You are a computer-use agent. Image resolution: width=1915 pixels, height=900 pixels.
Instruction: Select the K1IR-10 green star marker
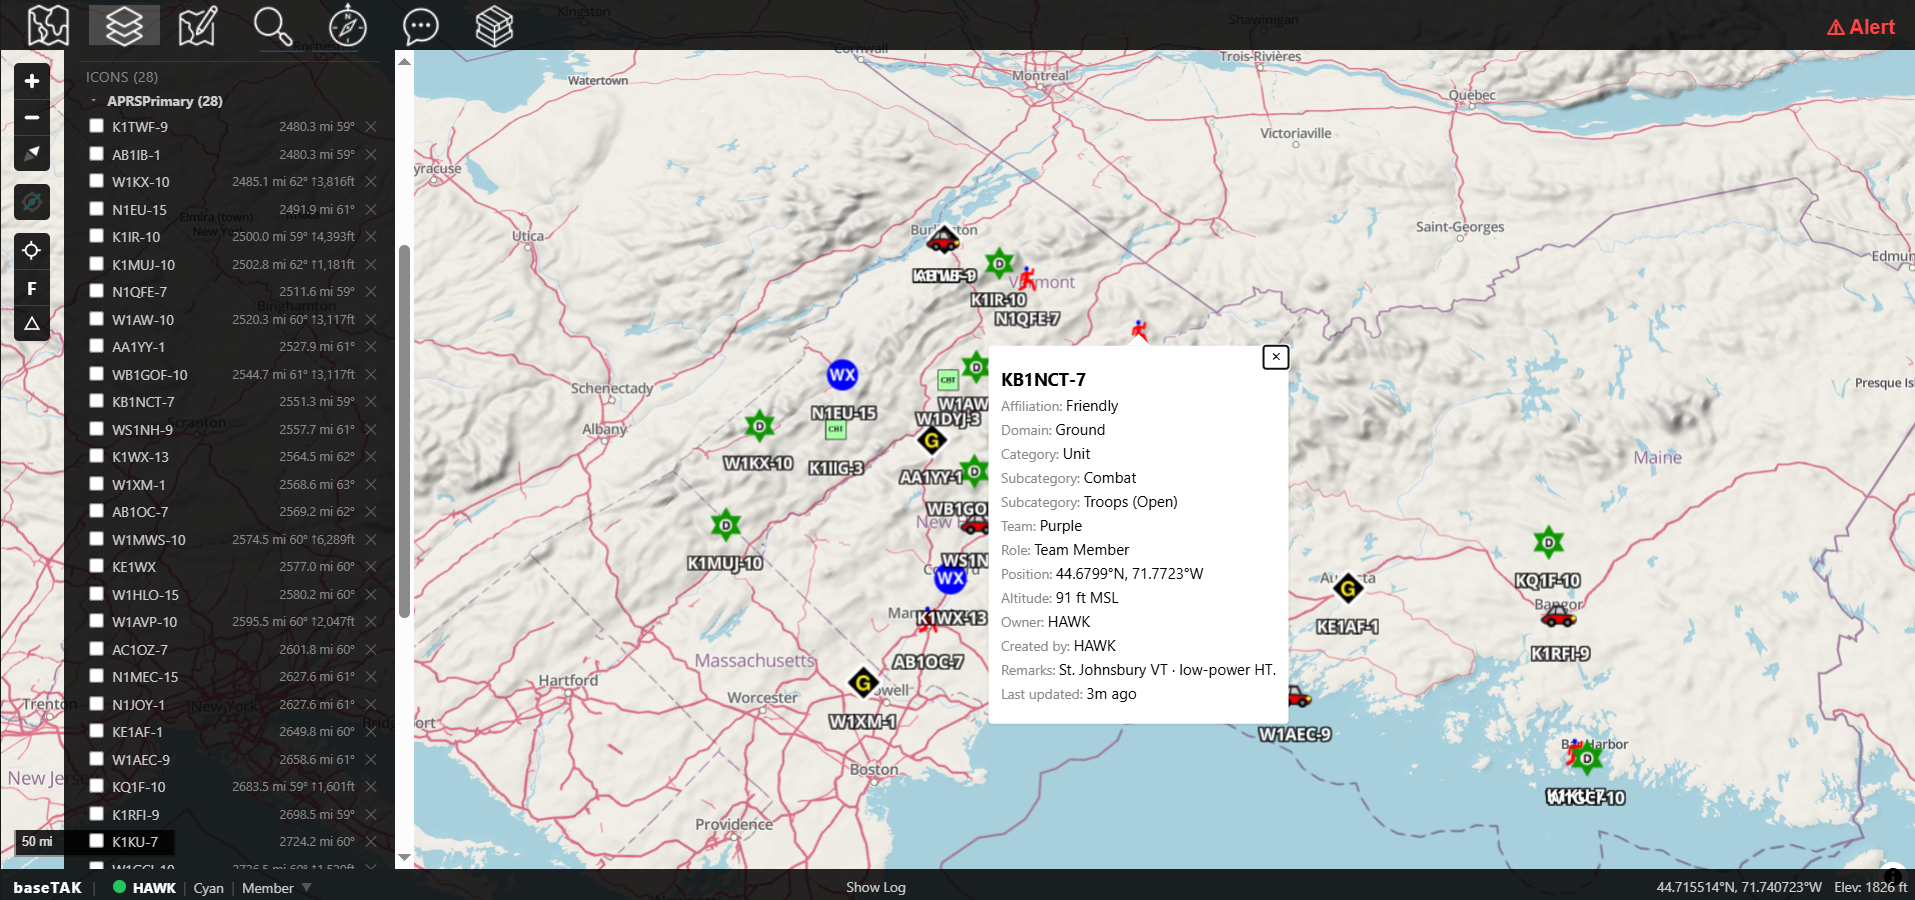coord(999,264)
